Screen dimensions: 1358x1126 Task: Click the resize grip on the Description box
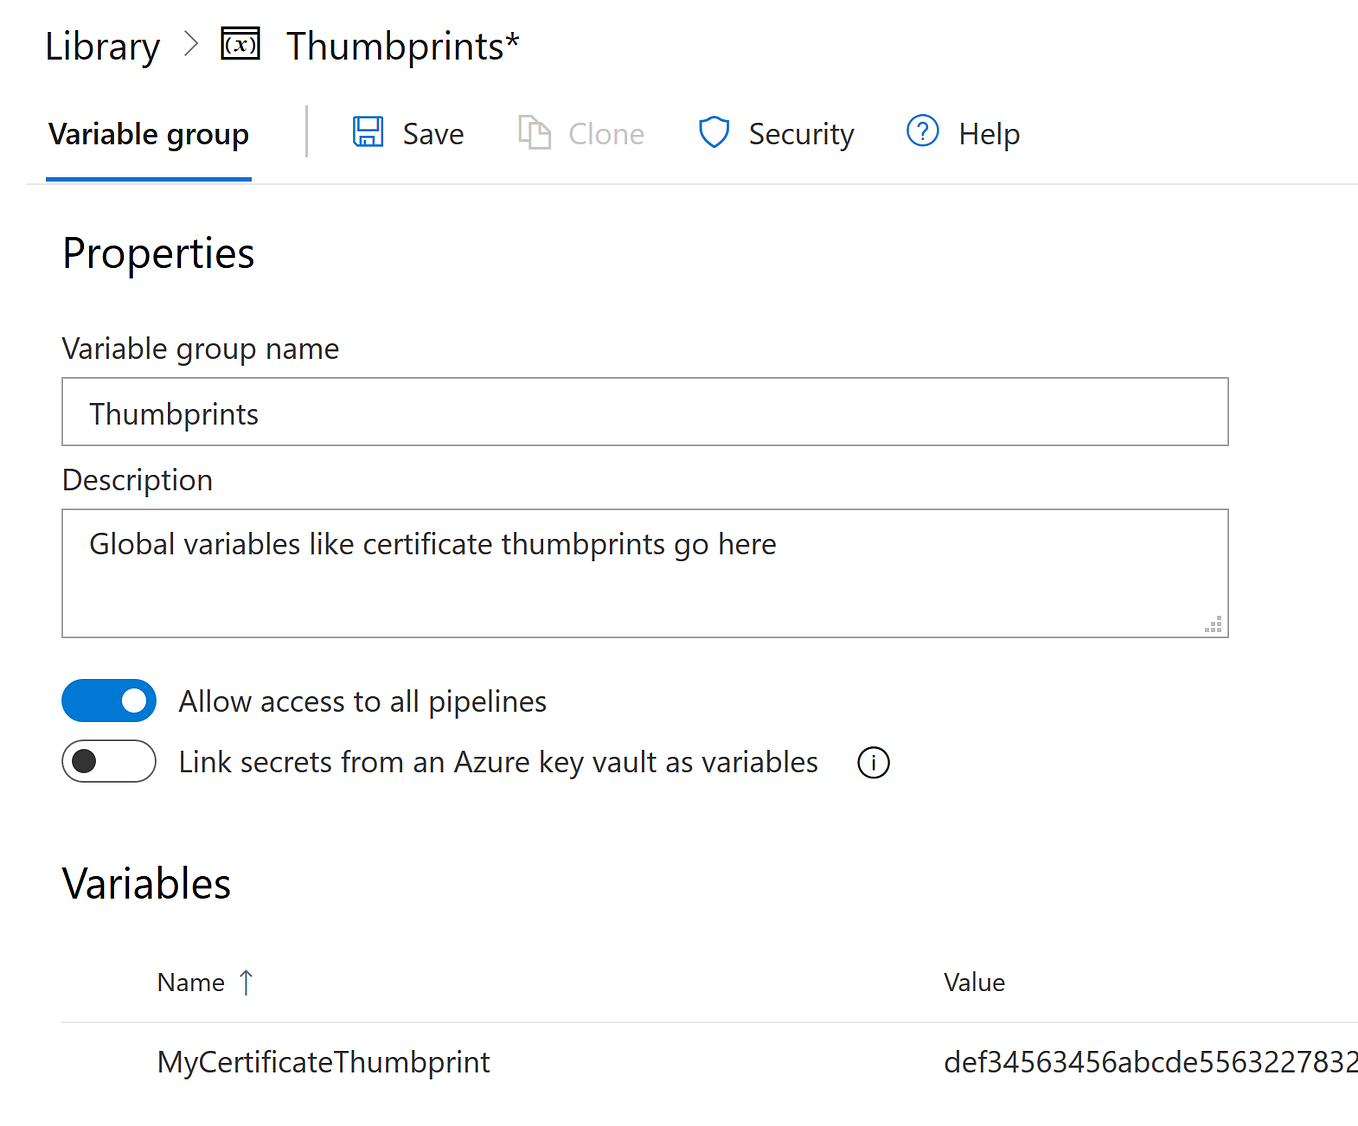pos(1214,624)
